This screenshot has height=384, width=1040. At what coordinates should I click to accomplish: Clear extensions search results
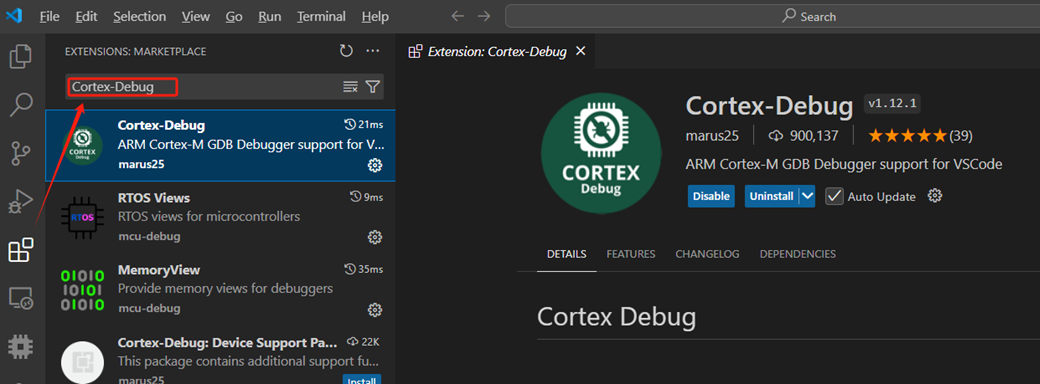tap(350, 87)
